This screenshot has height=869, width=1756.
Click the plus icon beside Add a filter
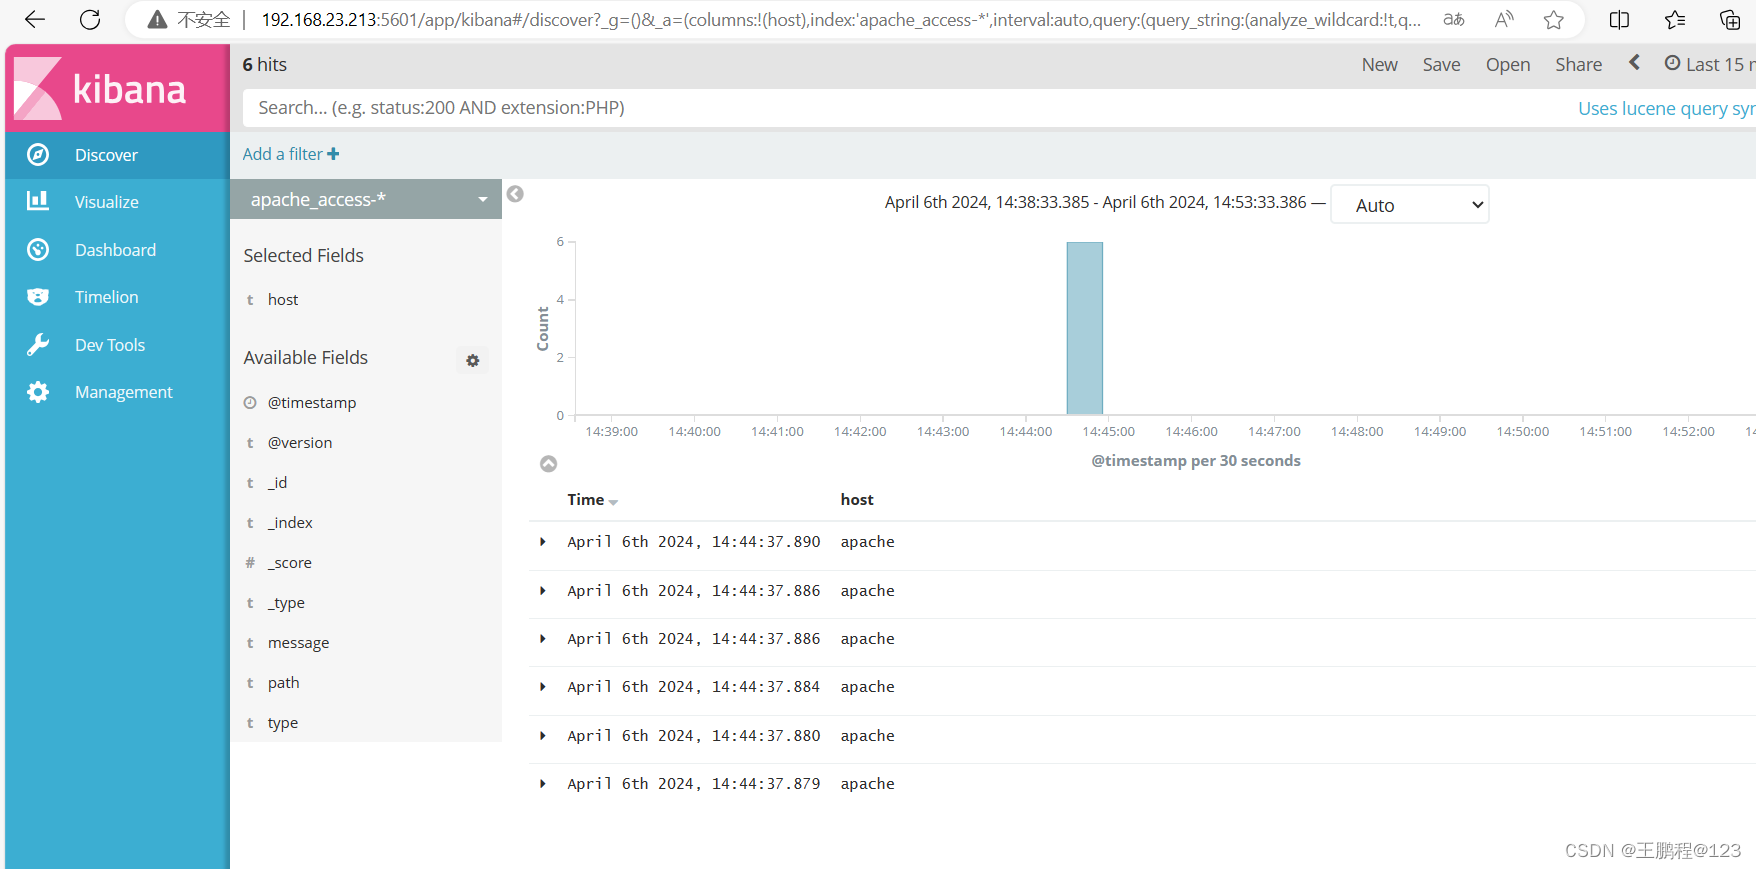[x=333, y=154]
